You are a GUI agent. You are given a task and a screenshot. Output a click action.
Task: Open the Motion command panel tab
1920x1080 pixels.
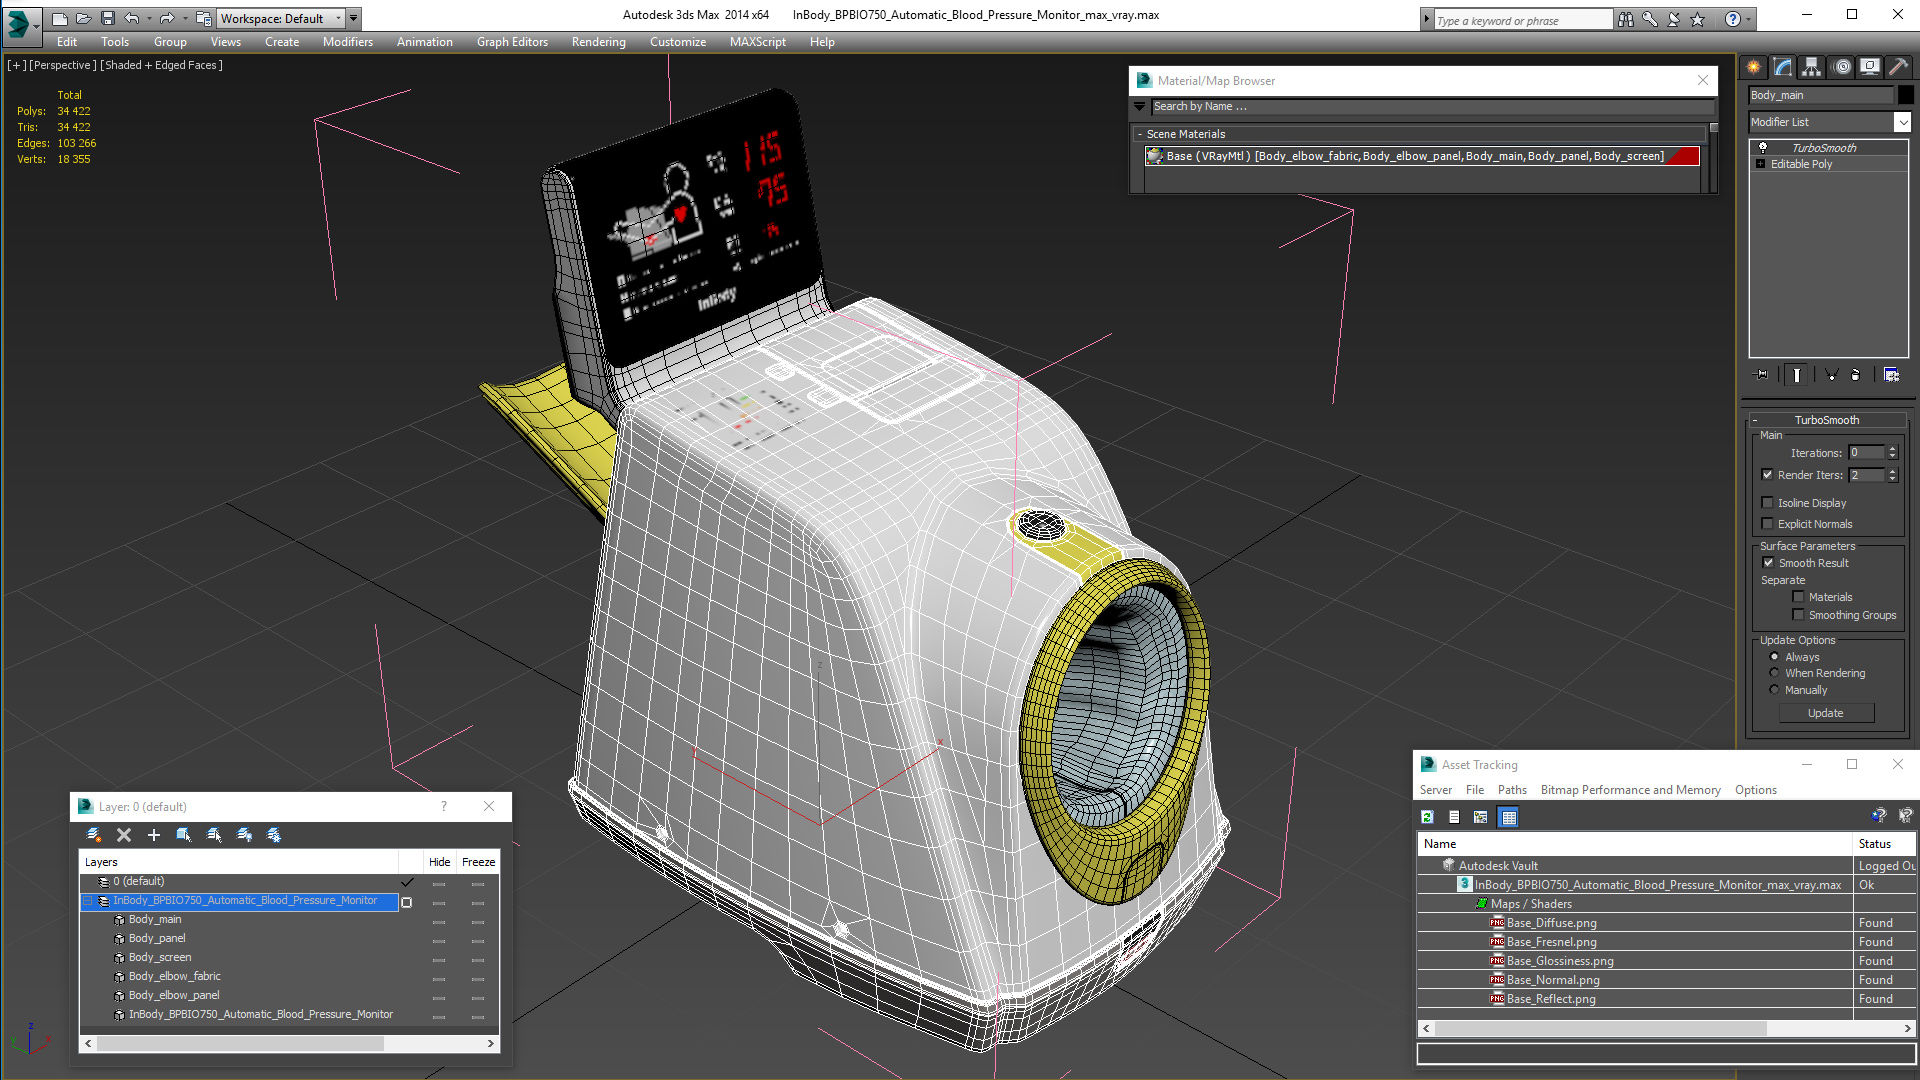point(1842,67)
